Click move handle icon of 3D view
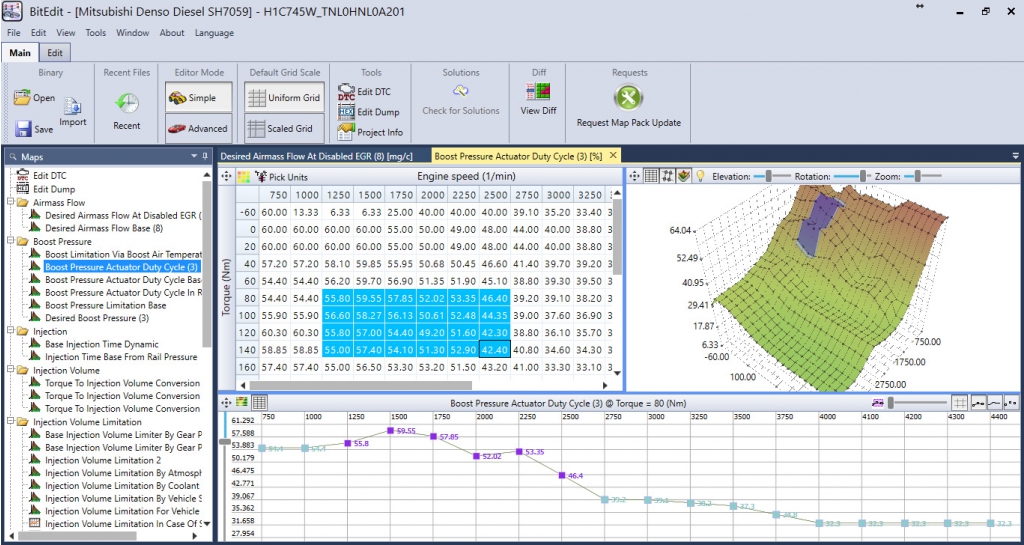1024x545 pixels. pos(635,176)
